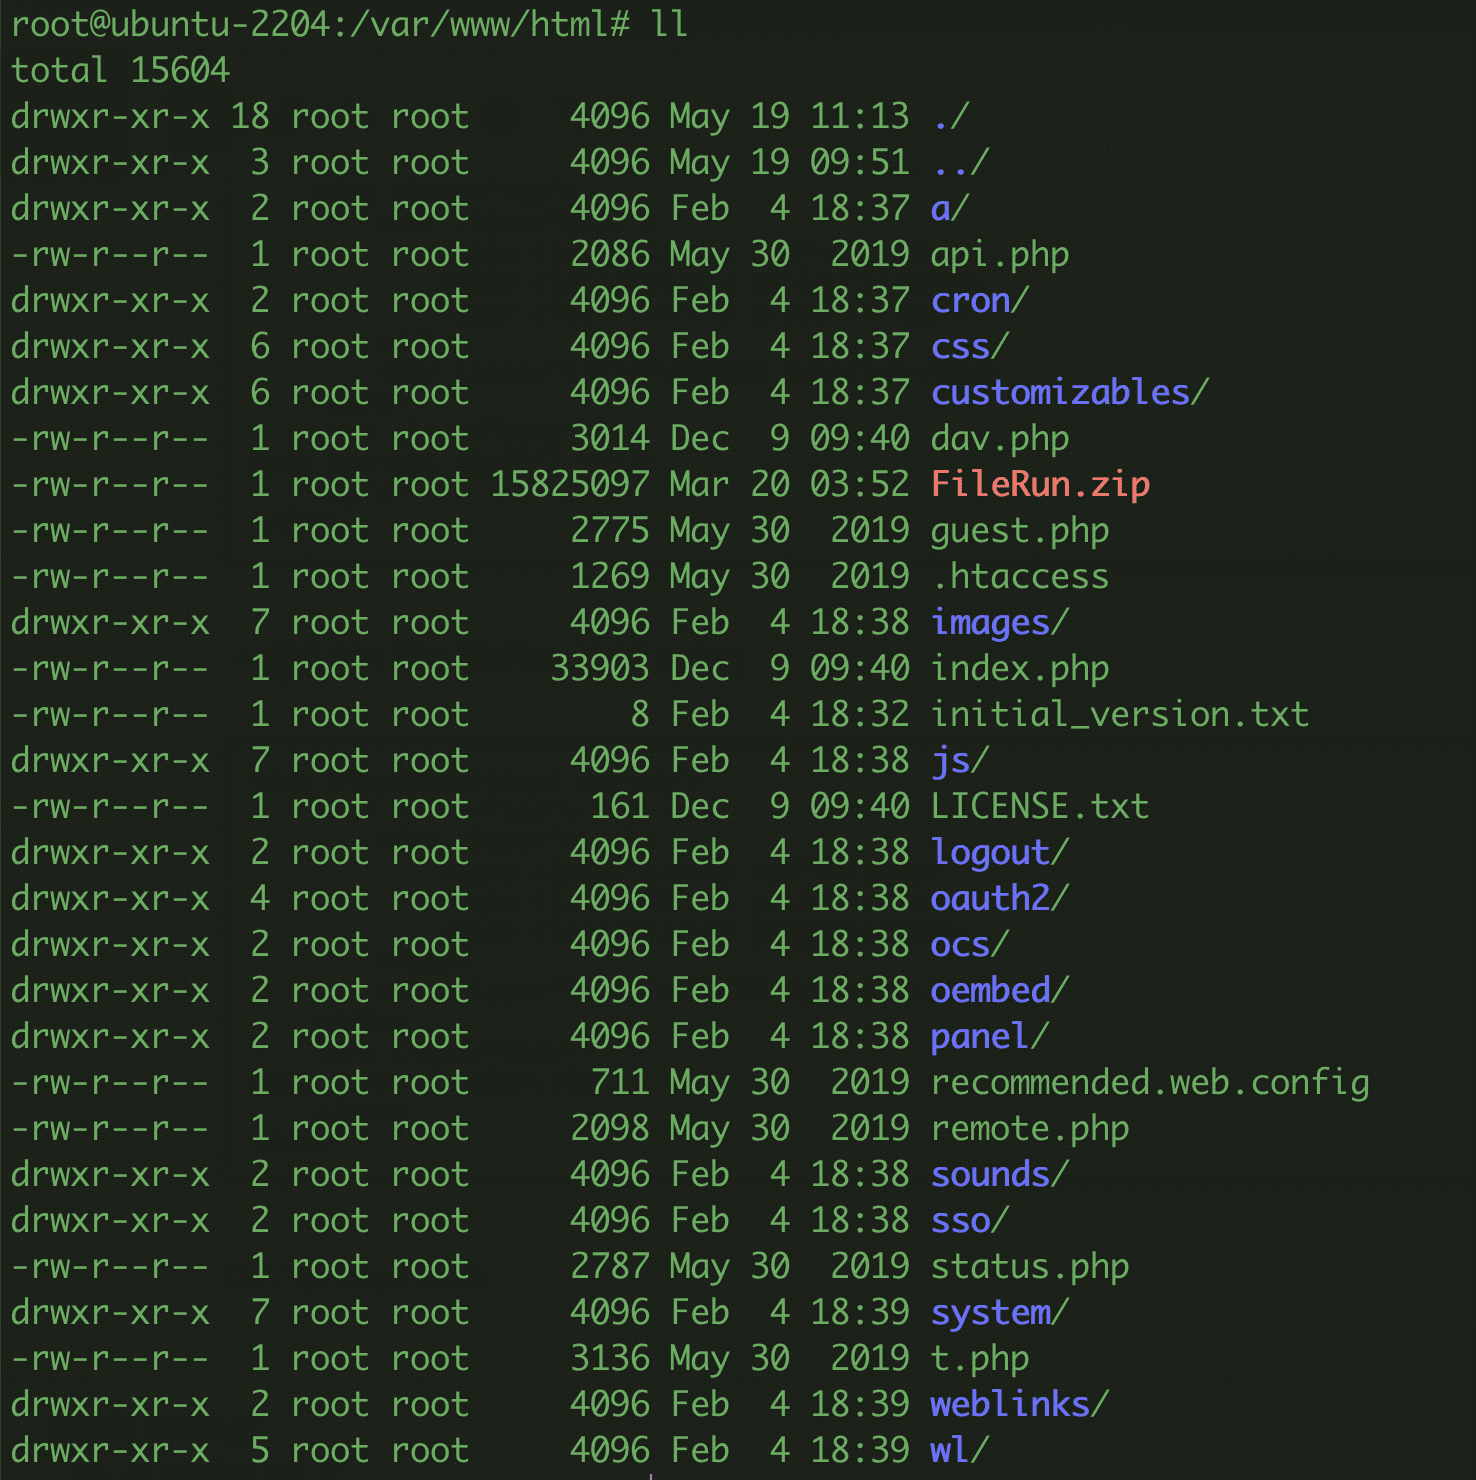The height and width of the screenshot is (1480, 1476).
Task: Select the index.php file entry
Action: (x=1019, y=669)
